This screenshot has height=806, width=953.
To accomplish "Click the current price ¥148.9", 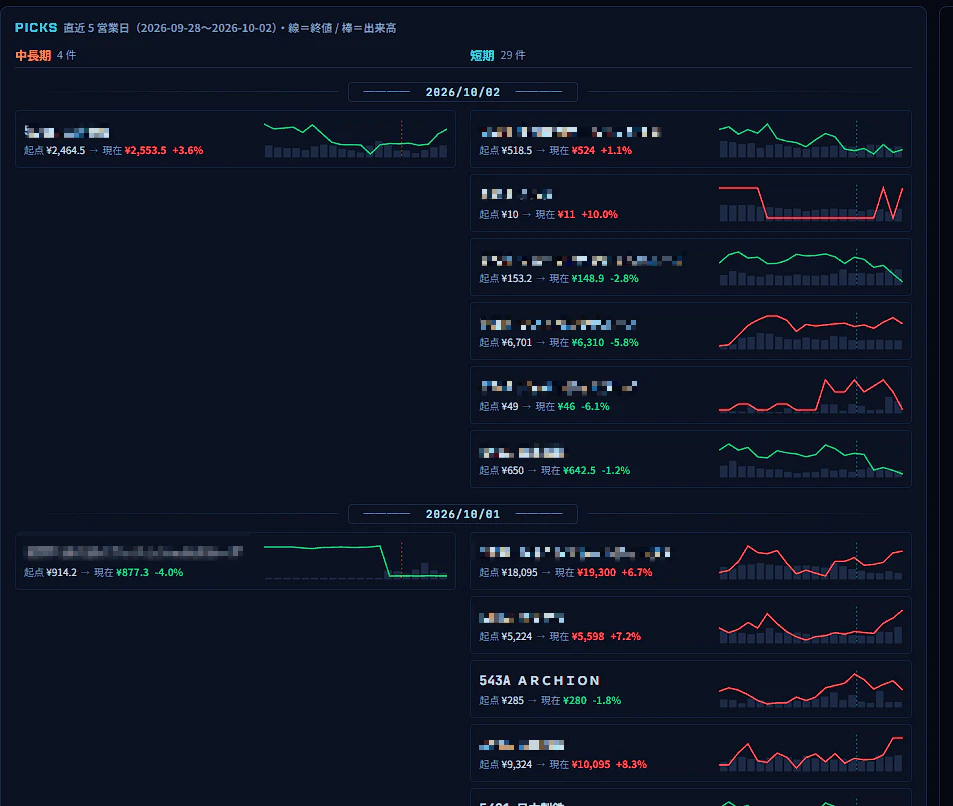I will click(588, 278).
